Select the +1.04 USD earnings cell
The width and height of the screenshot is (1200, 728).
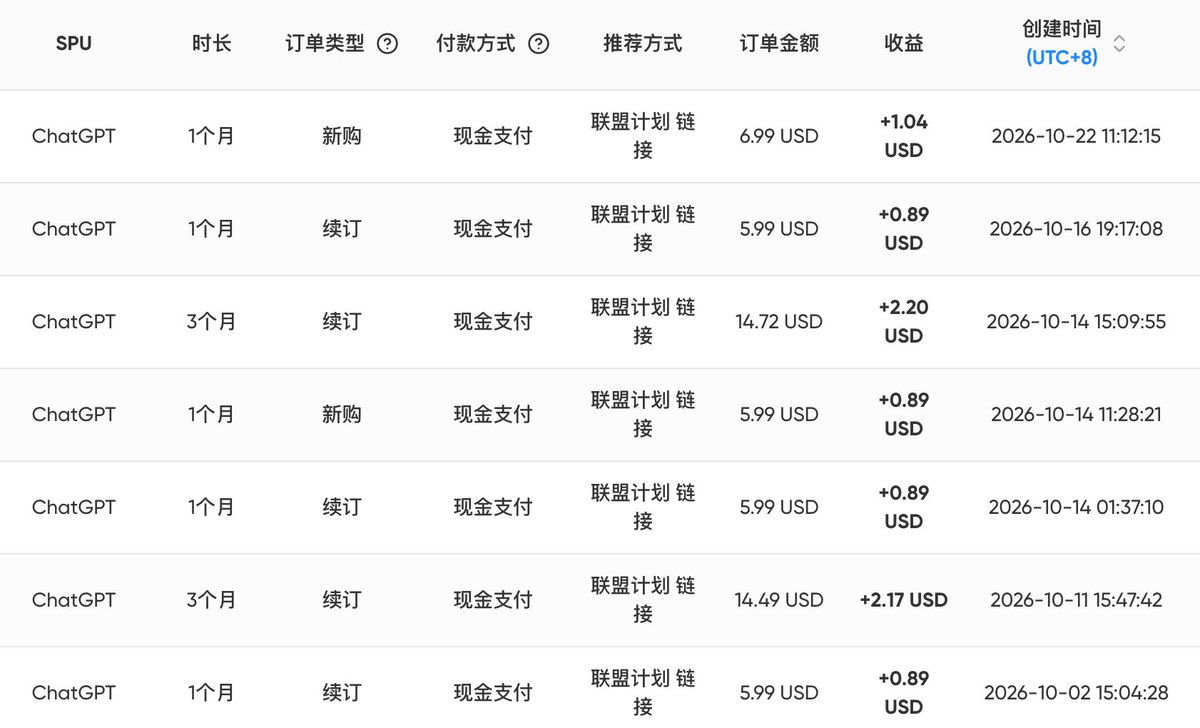click(904, 136)
